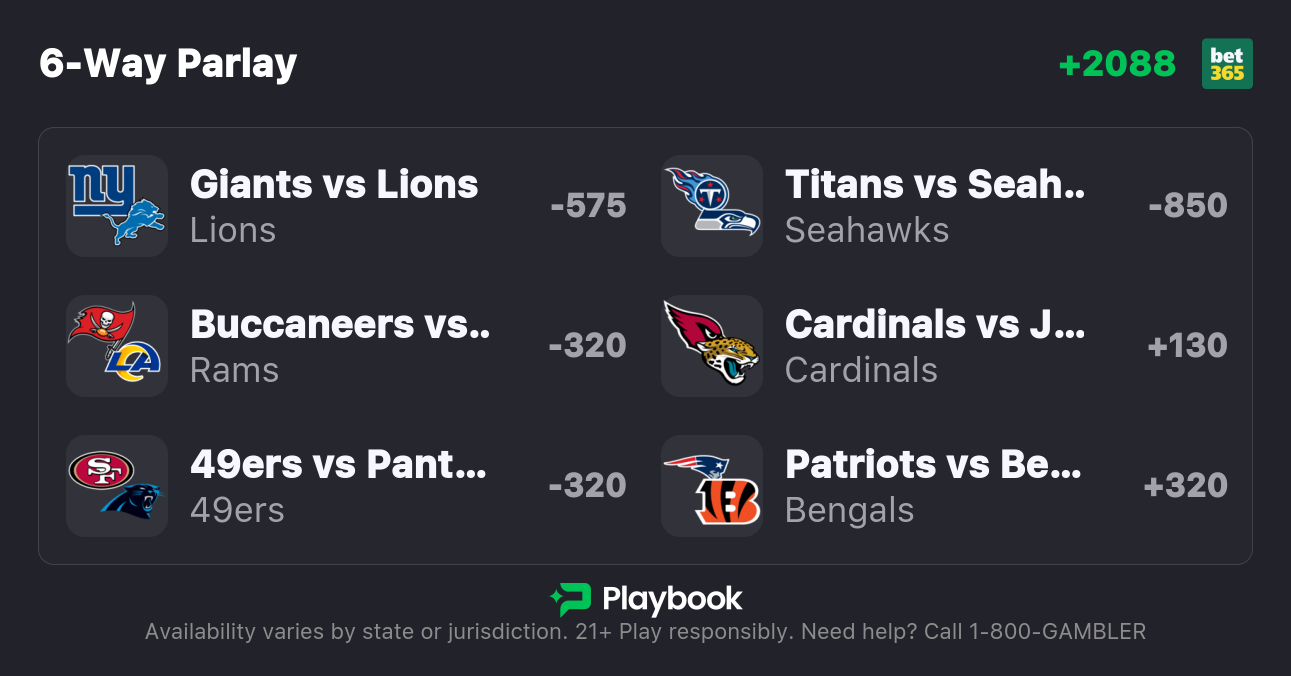Click the bet365 sportsbook logo
This screenshot has width=1291, height=676.
point(1227,64)
